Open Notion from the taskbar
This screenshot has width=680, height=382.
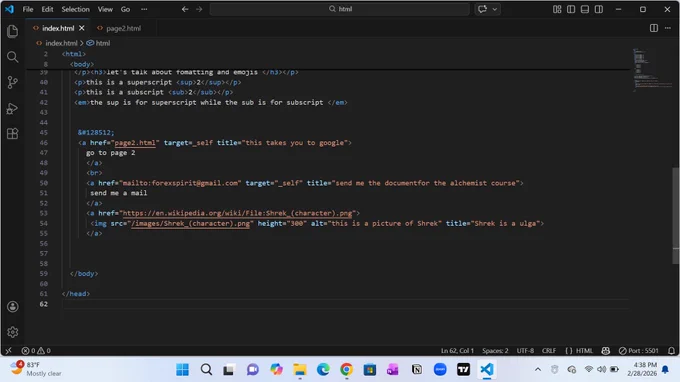pyautogui.click(x=417, y=369)
